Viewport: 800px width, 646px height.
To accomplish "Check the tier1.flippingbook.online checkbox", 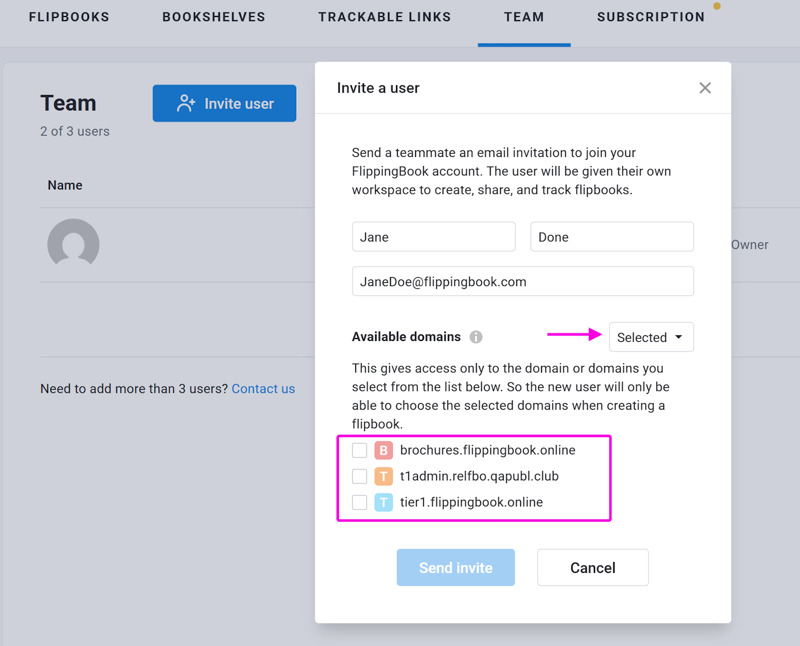I will click(x=359, y=502).
